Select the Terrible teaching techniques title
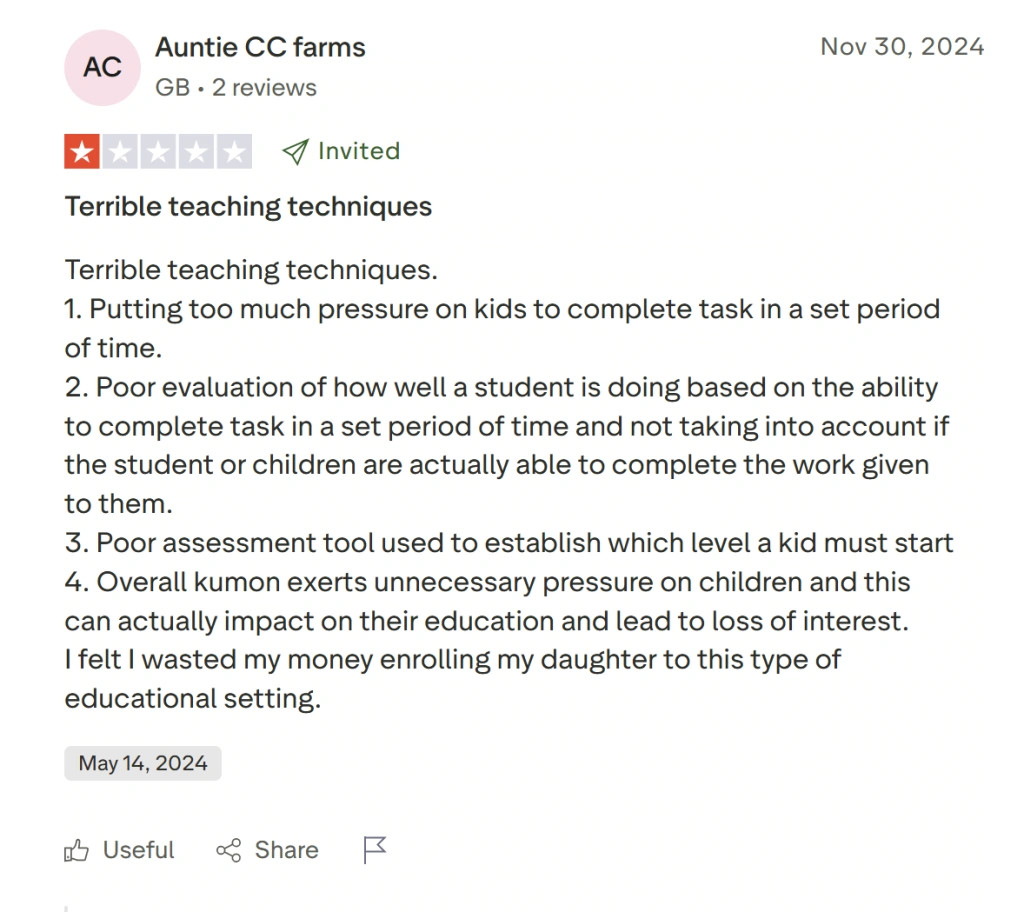 point(248,206)
